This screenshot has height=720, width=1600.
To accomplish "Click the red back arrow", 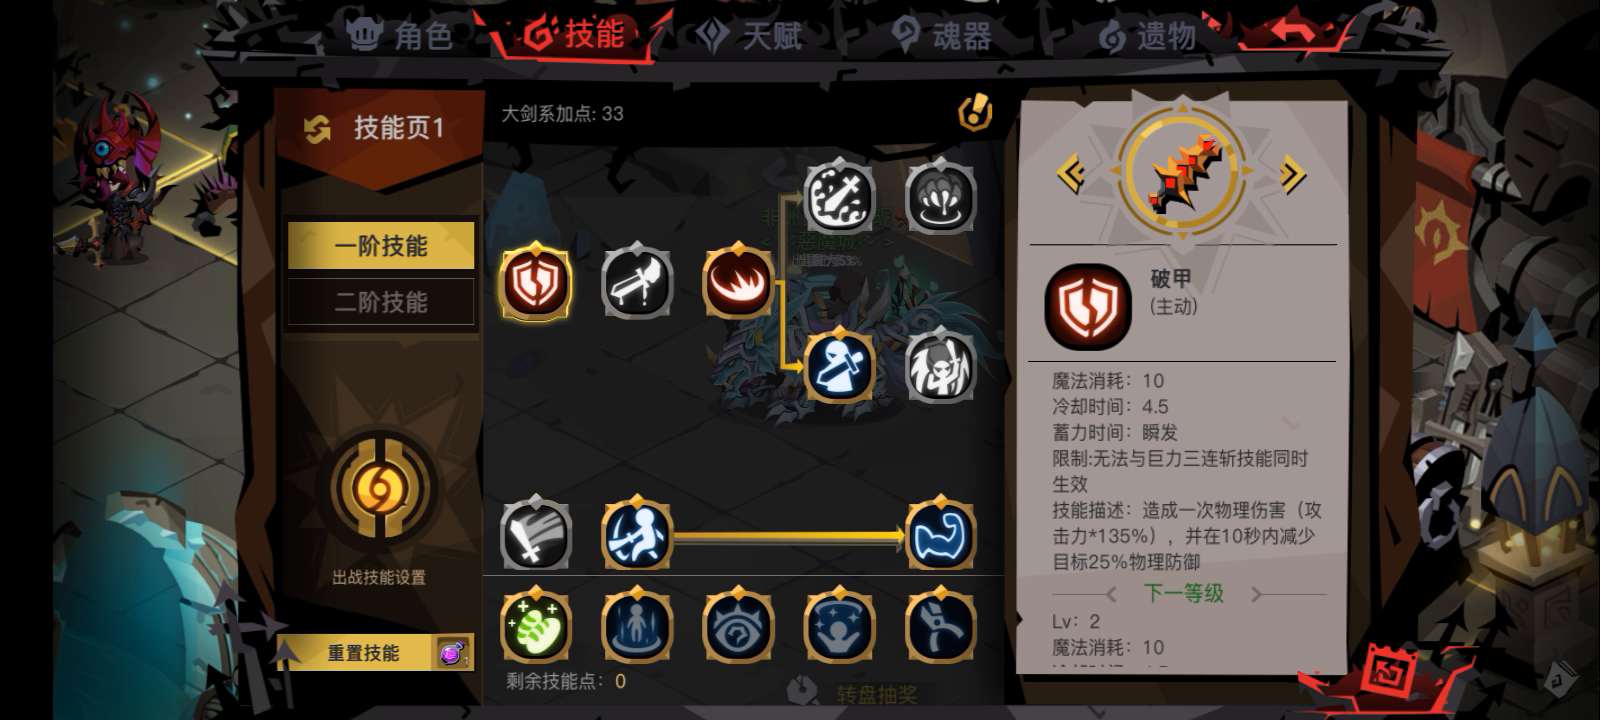I will pos(1293,31).
